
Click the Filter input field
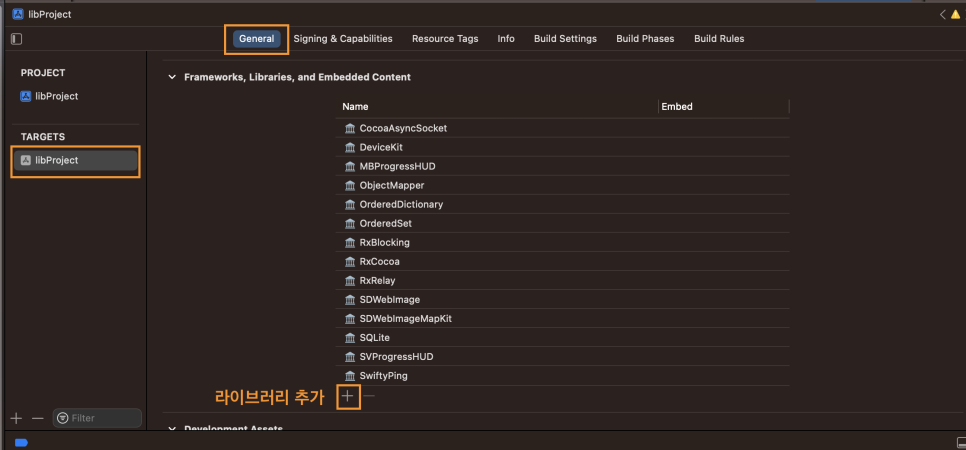pos(97,419)
